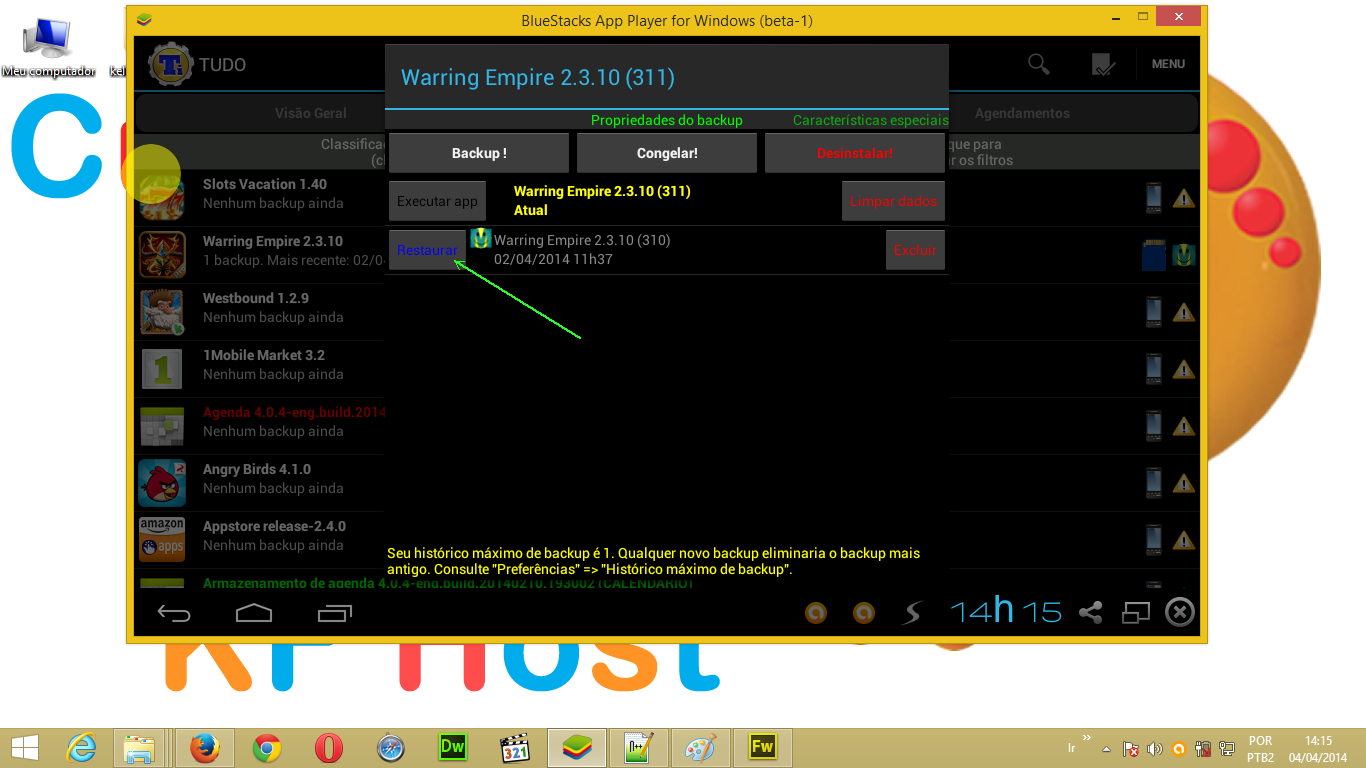Click the grey S icon in BlueStacks bar
Screen dimensions: 1366x768
pyautogui.click(x=911, y=612)
